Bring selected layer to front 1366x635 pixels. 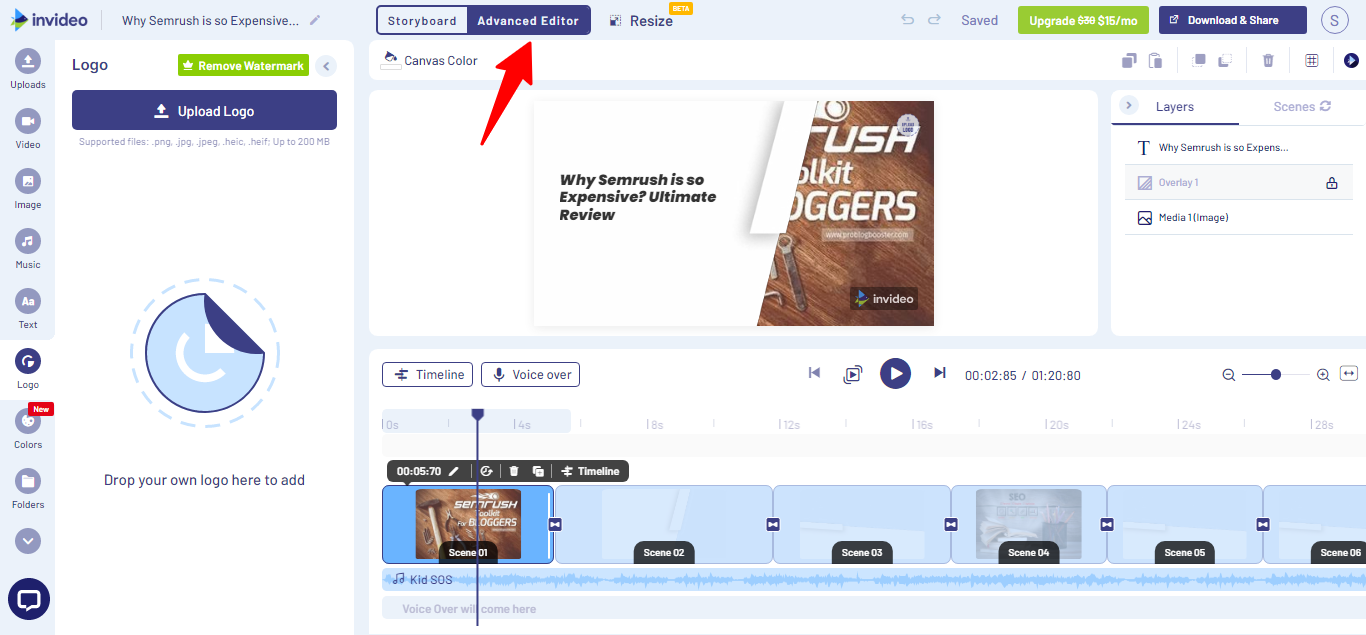pyautogui.click(x=1198, y=60)
